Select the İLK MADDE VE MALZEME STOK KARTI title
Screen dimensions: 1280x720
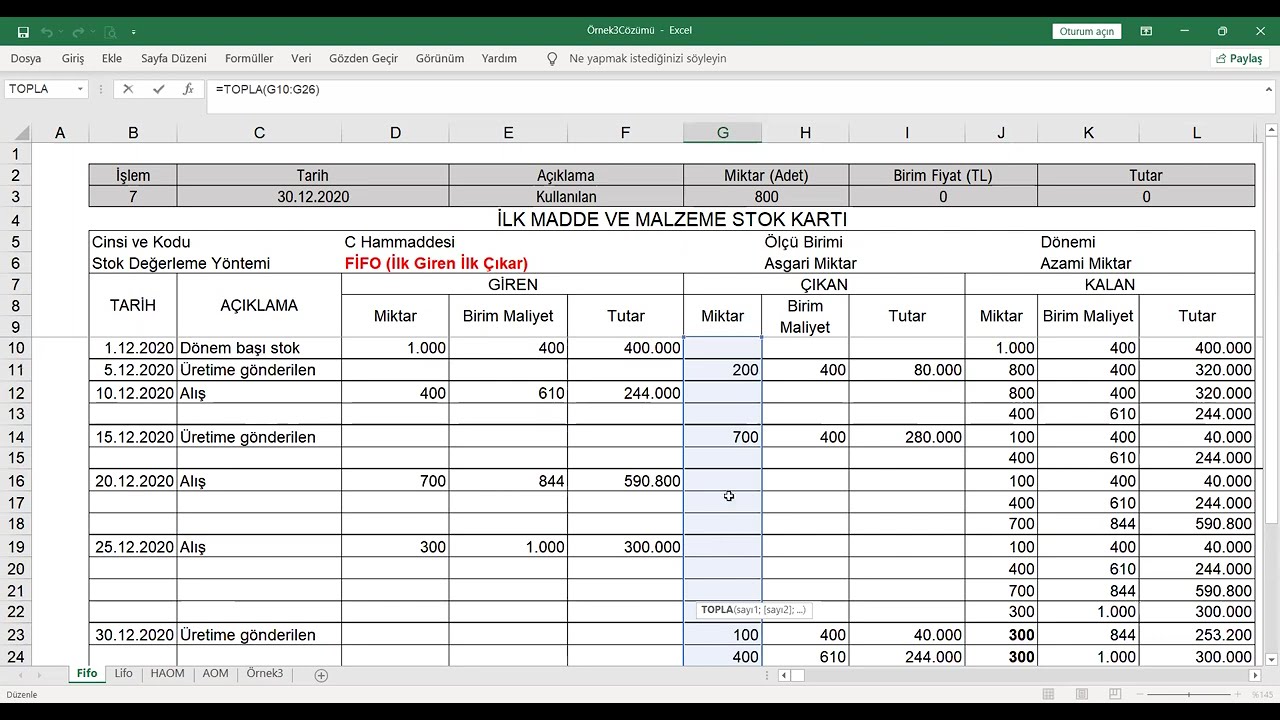(672, 219)
